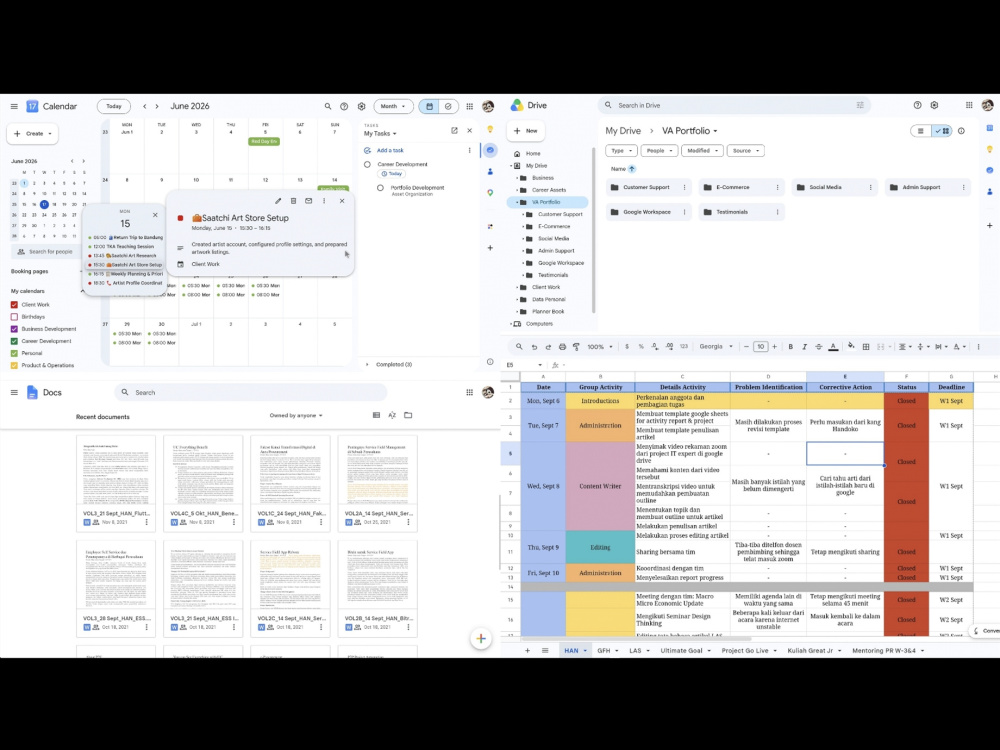The image size is (1000, 750).
Task: Click Add a task link
Action: pos(390,151)
